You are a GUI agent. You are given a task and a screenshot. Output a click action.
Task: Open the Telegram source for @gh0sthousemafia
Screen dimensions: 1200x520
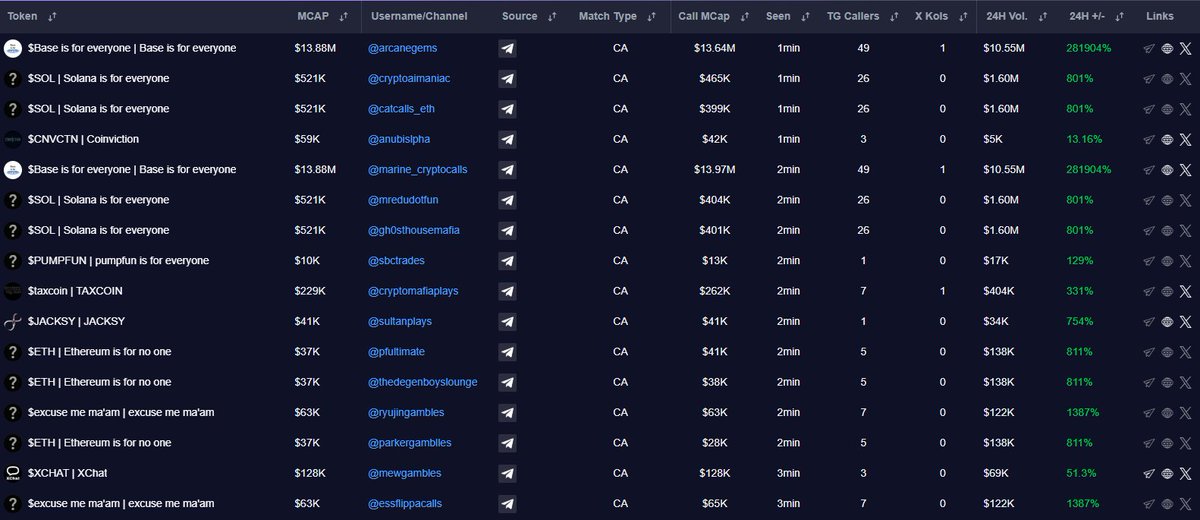click(x=507, y=230)
